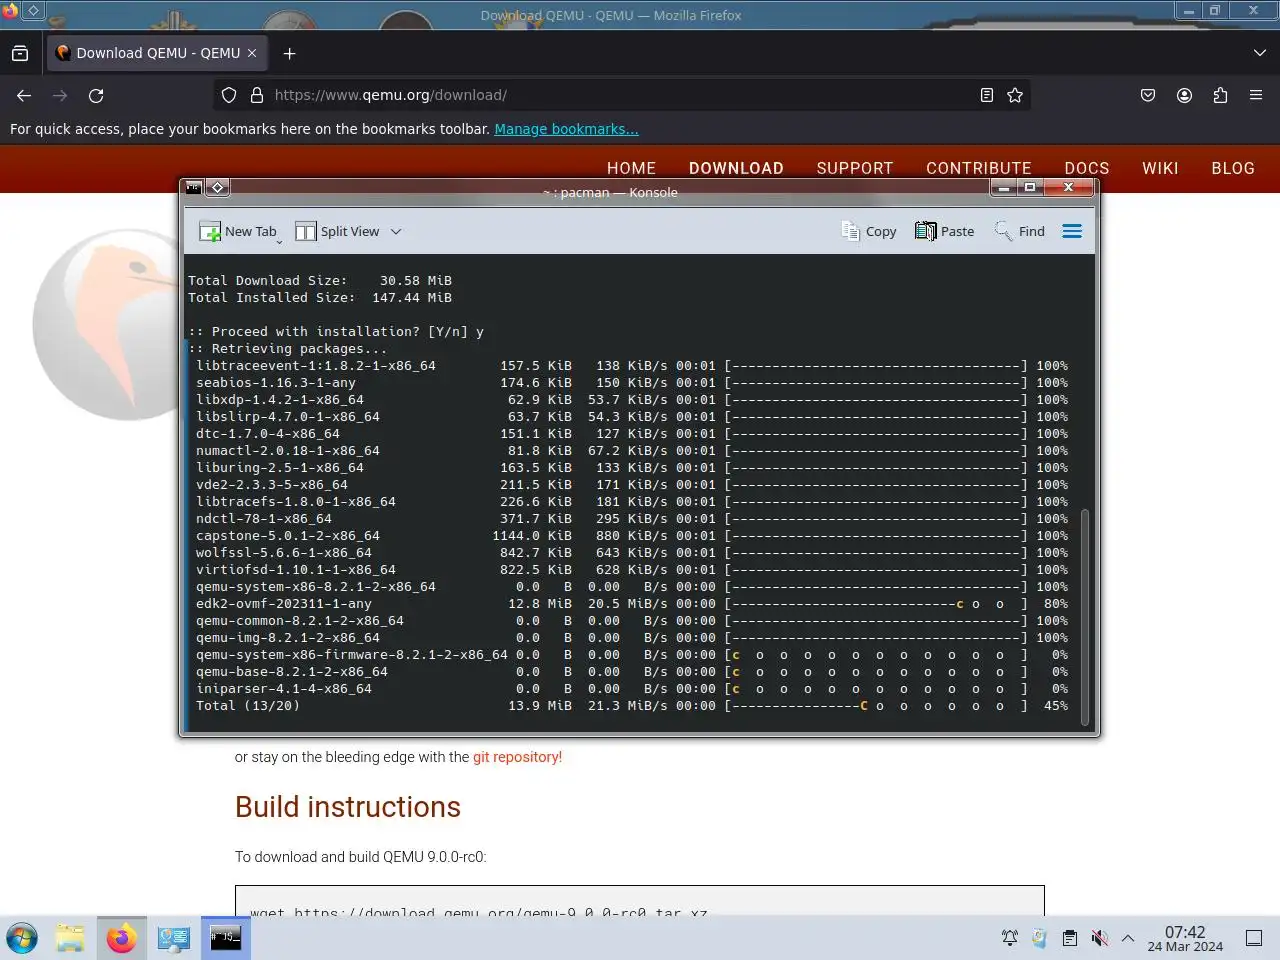The height and width of the screenshot is (960, 1280).
Task: Reload the QEMU download page
Action: point(96,95)
